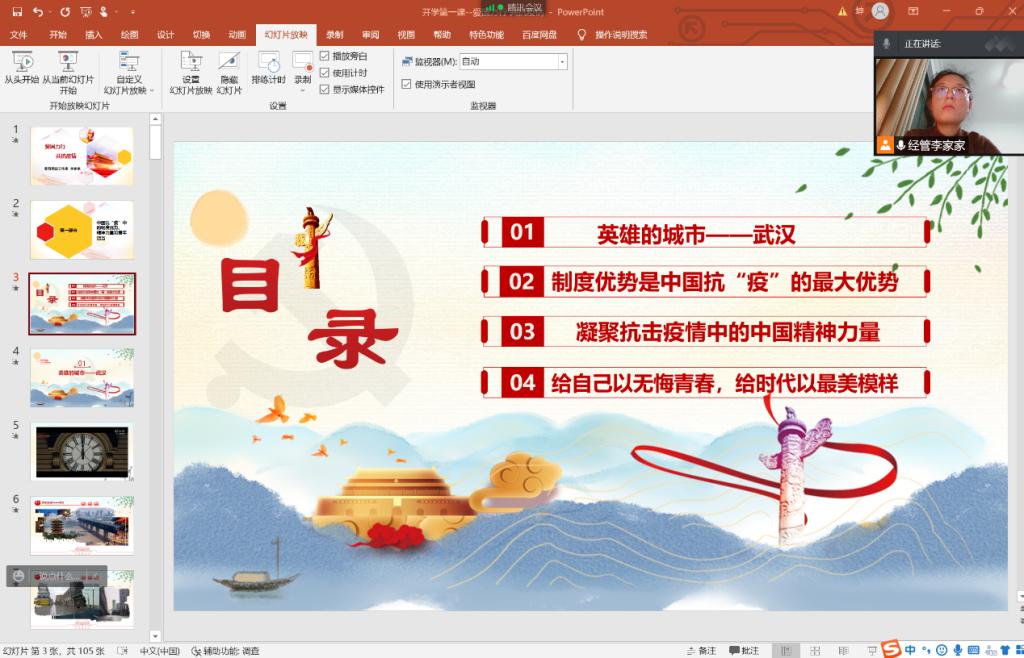Click 排练计时 rehearse timings icon

pyautogui.click(x=268, y=62)
